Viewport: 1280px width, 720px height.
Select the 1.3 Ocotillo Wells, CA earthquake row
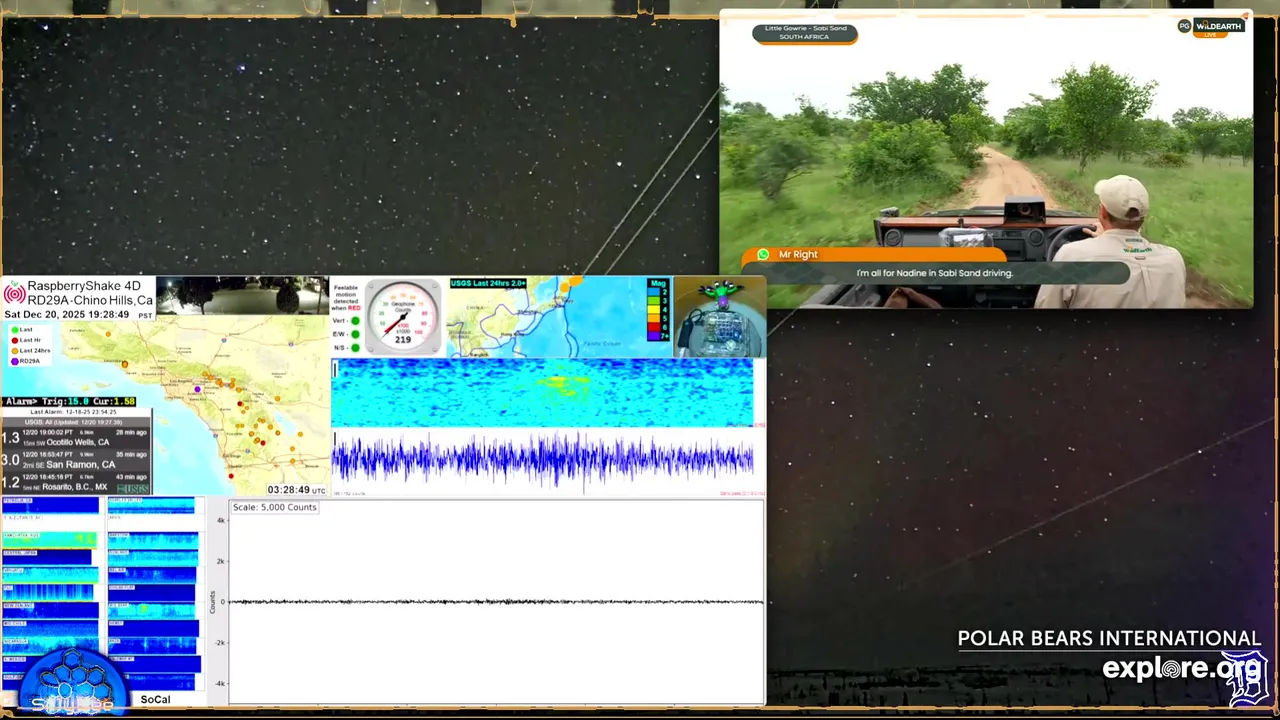(x=76, y=438)
